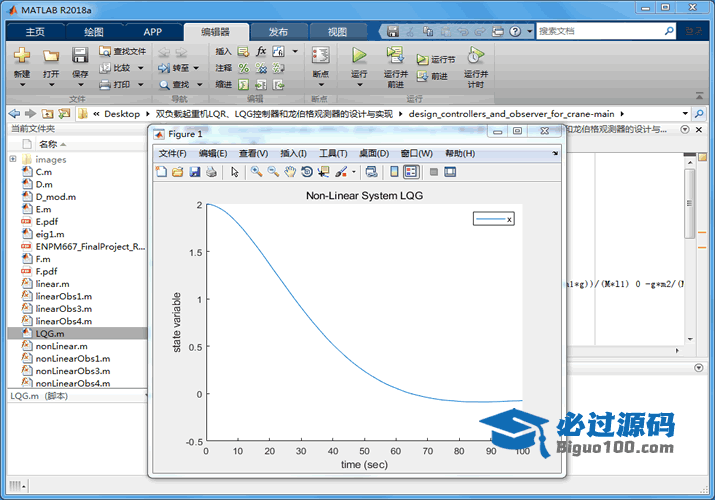The width and height of the screenshot is (715, 500).
Task: Click the Desktop path segment
Action: [x=122, y=114]
